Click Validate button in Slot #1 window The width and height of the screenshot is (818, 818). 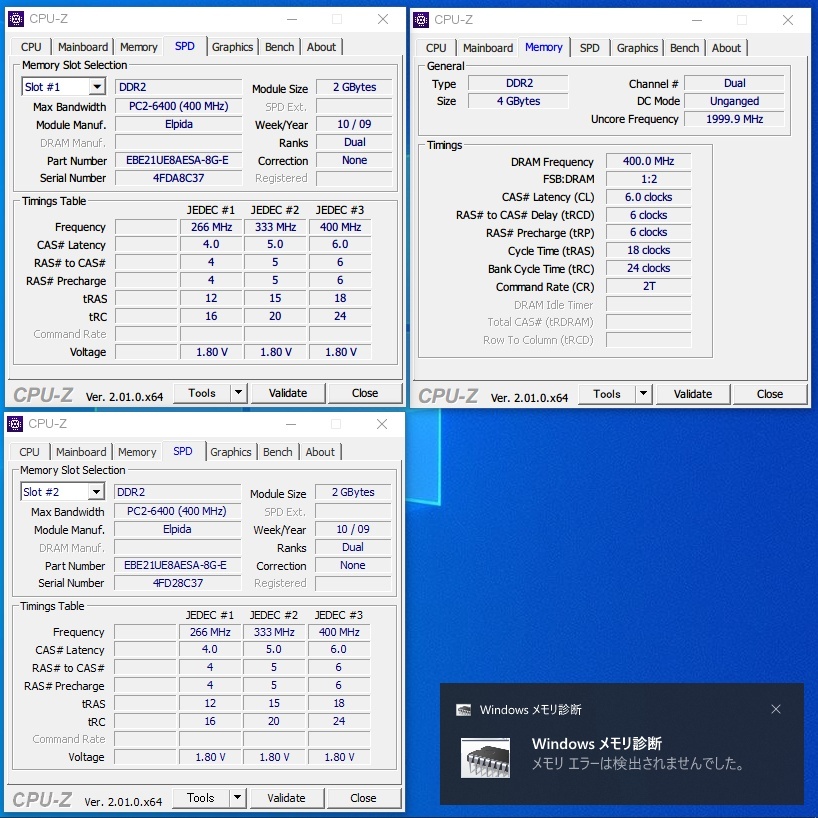click(x=288, y=393)
